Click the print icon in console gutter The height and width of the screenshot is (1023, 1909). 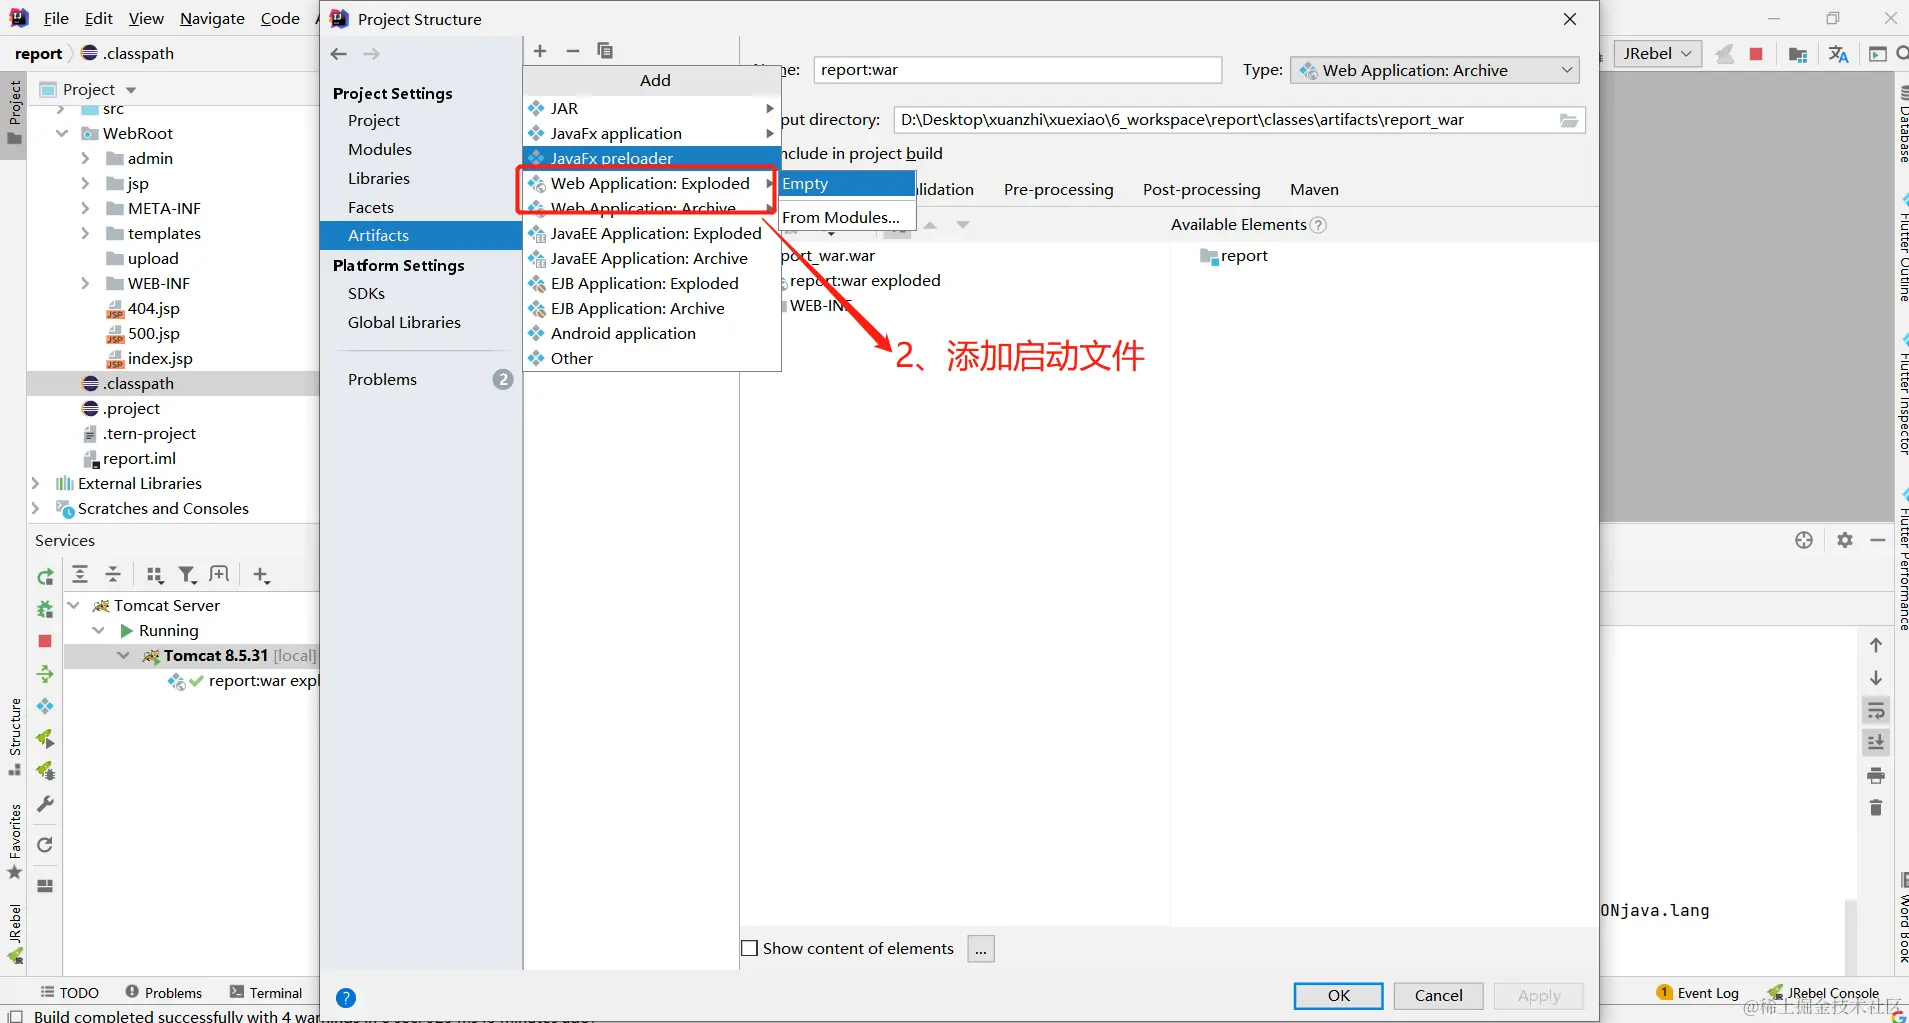click(1876, 775)
